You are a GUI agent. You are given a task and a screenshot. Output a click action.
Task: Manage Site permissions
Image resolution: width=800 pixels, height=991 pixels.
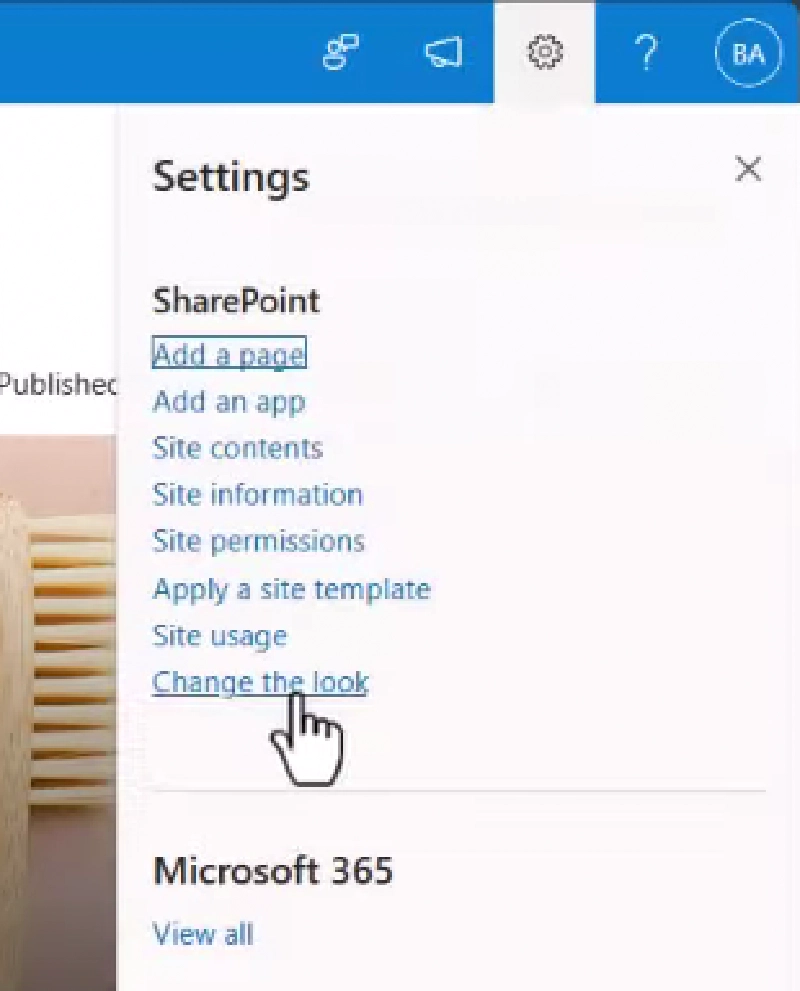pyautogui.click(x=258, y=541)
